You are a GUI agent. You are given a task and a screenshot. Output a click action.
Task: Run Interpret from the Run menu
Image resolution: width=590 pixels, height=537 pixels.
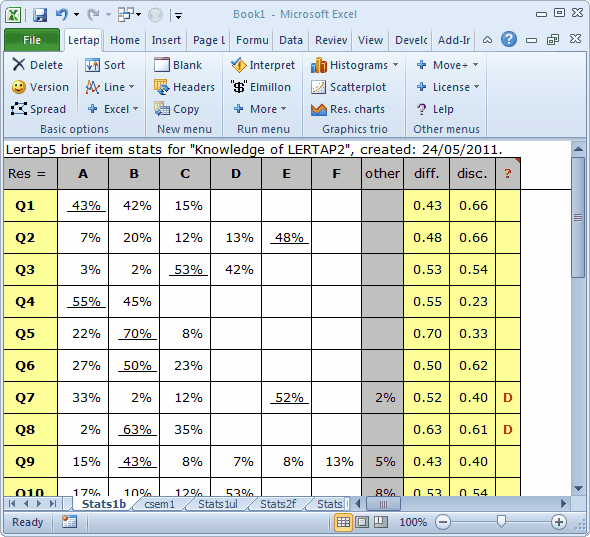pyautogui.click(x=263, y=65)
